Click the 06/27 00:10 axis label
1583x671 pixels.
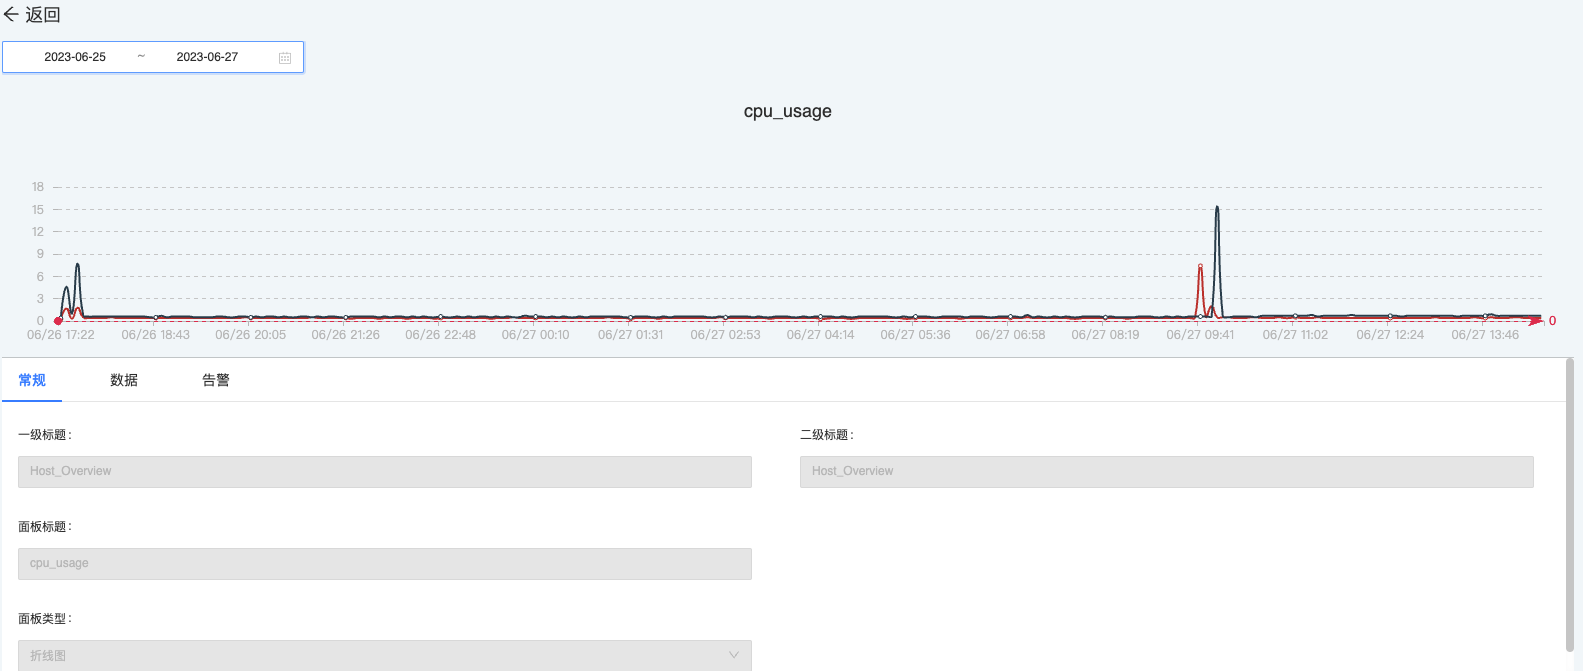click(x=536, y=335)
